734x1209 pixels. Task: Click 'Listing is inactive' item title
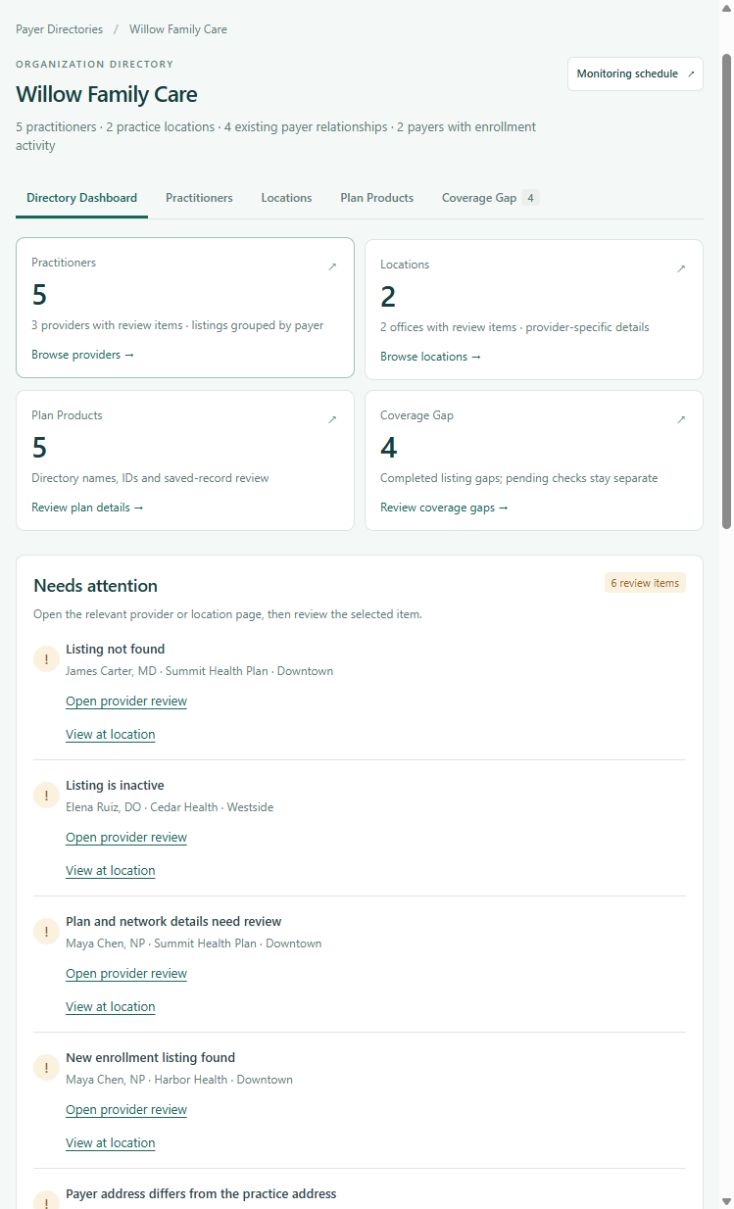pyautogui.click(x=115, y=785)
